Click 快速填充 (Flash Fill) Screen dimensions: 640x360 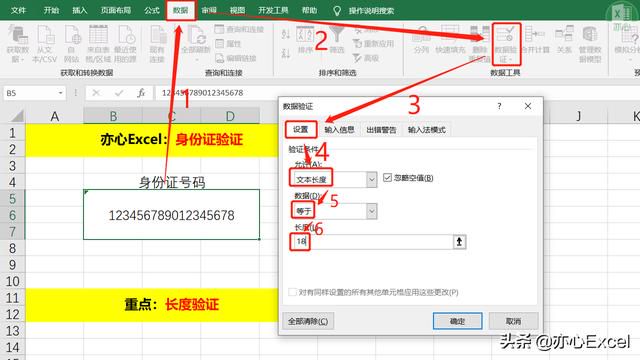coord(450,40)
